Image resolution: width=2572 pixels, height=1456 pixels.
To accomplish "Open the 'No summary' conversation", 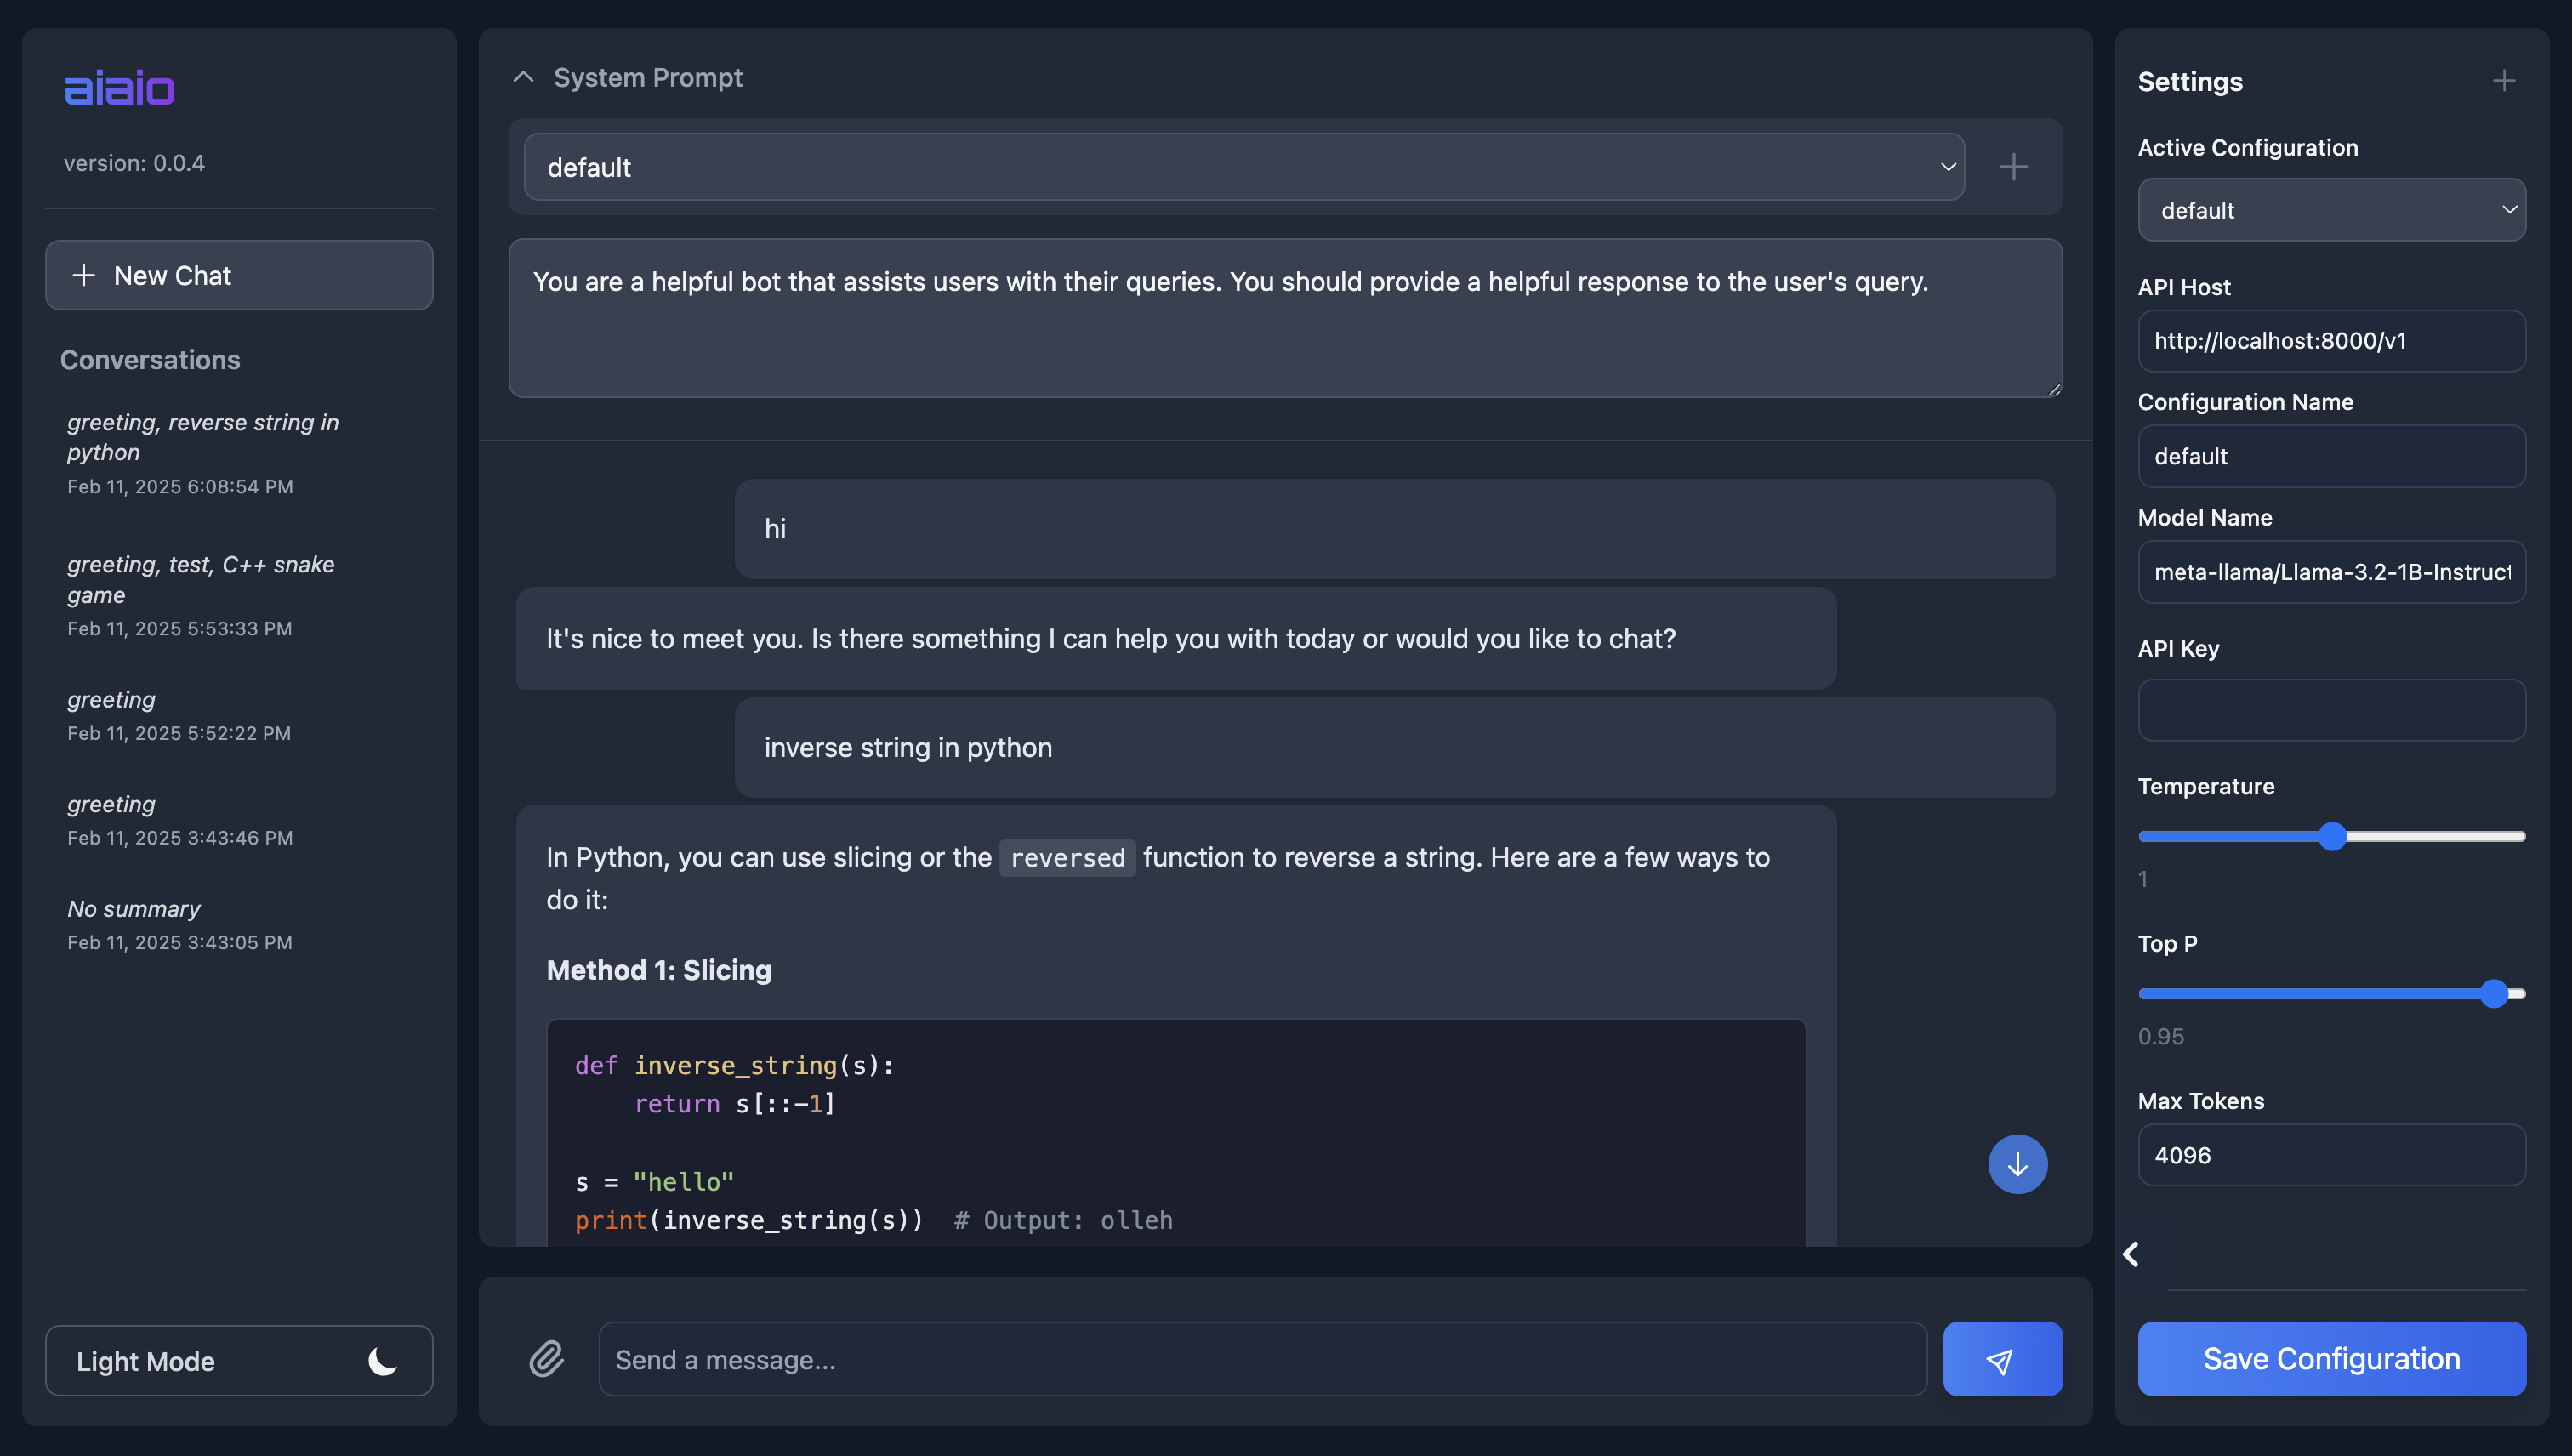I will click(x=180, y=924).
